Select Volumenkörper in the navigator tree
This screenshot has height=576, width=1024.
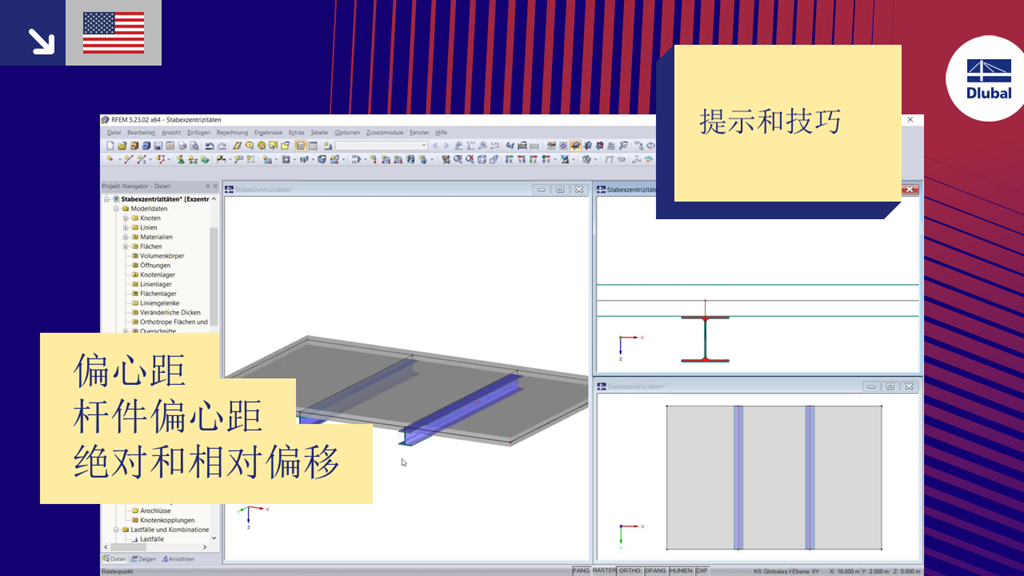click(162, 256)
